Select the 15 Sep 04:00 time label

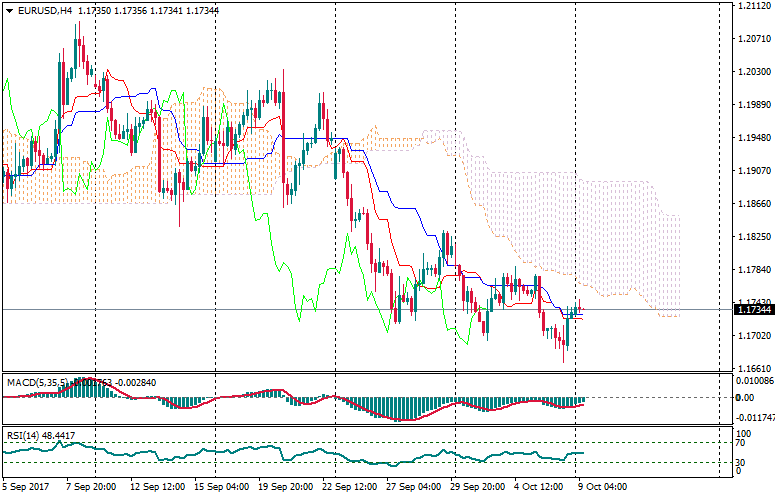coord(222,488)
